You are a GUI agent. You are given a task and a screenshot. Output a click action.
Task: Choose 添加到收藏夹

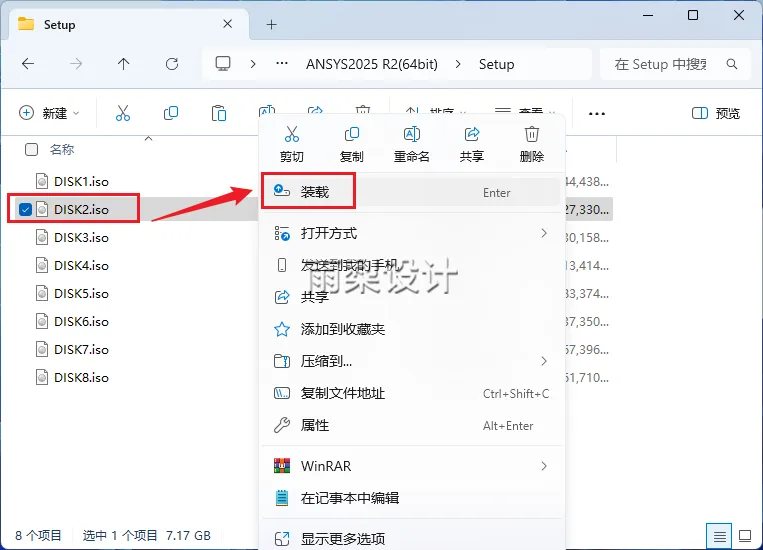[x=412, y=330]
